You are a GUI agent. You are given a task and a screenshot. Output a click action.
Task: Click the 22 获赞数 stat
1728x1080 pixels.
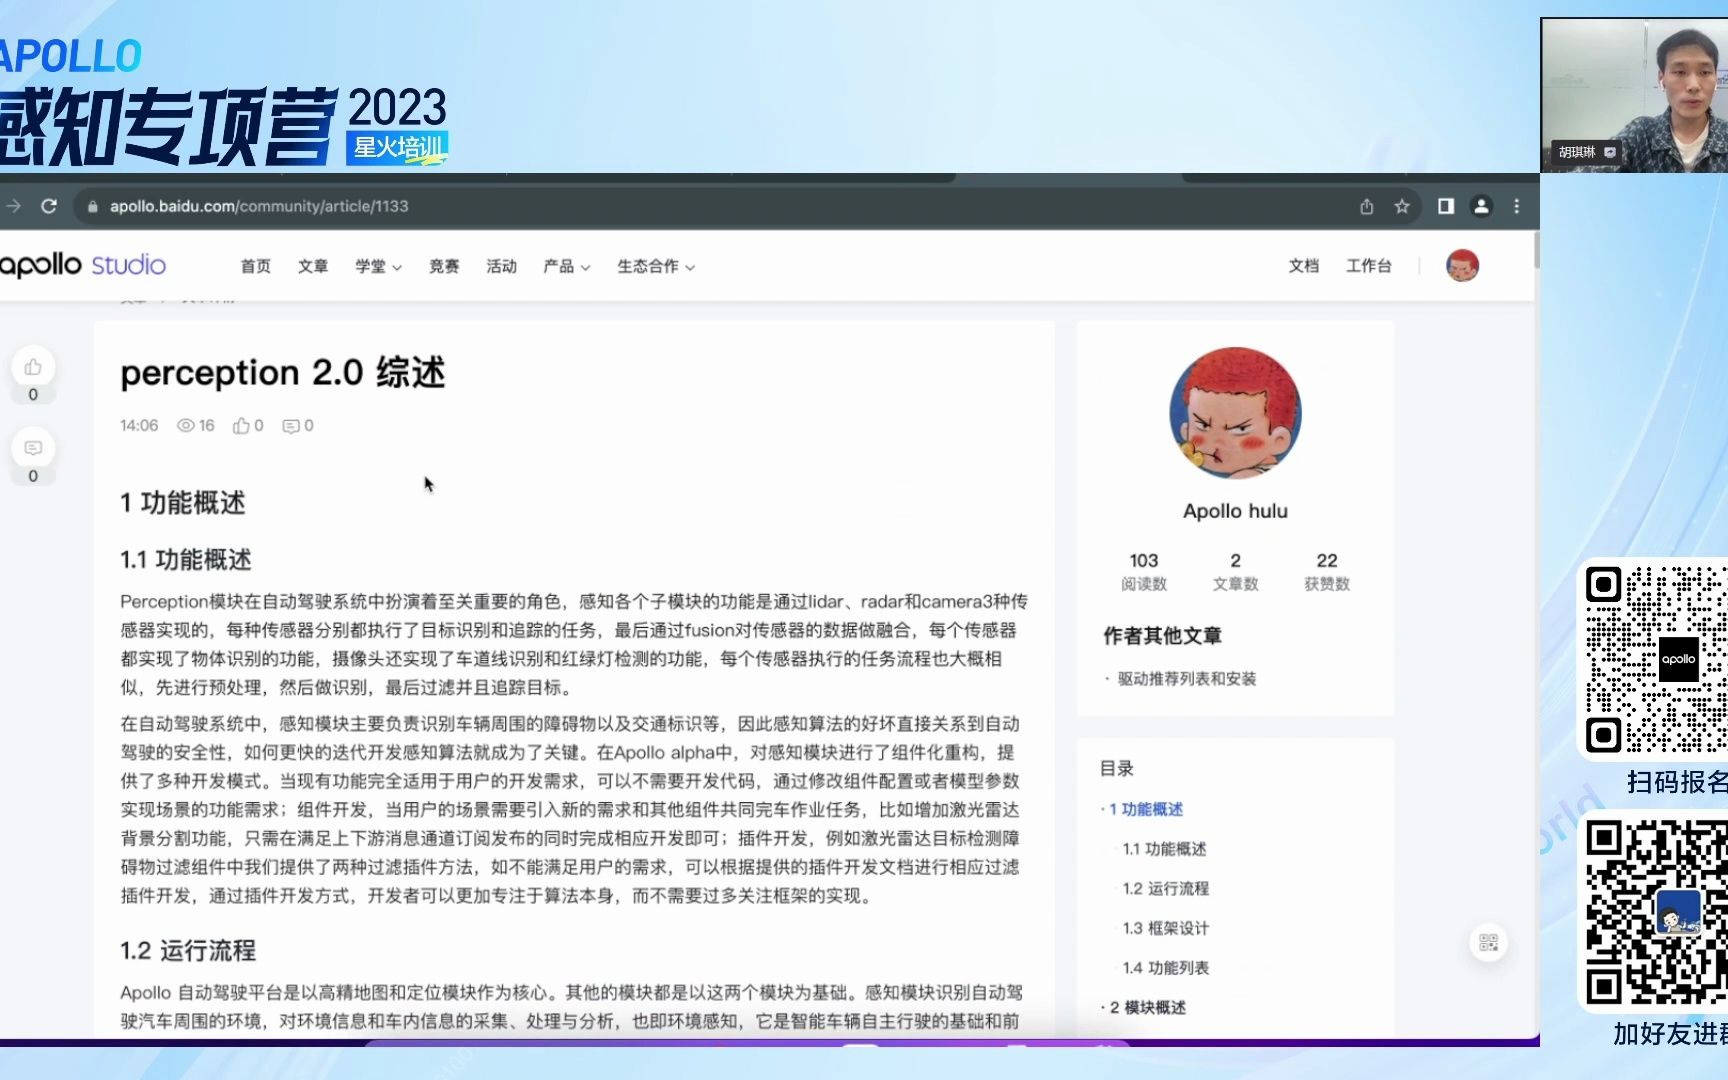(x=1327, y=571)
